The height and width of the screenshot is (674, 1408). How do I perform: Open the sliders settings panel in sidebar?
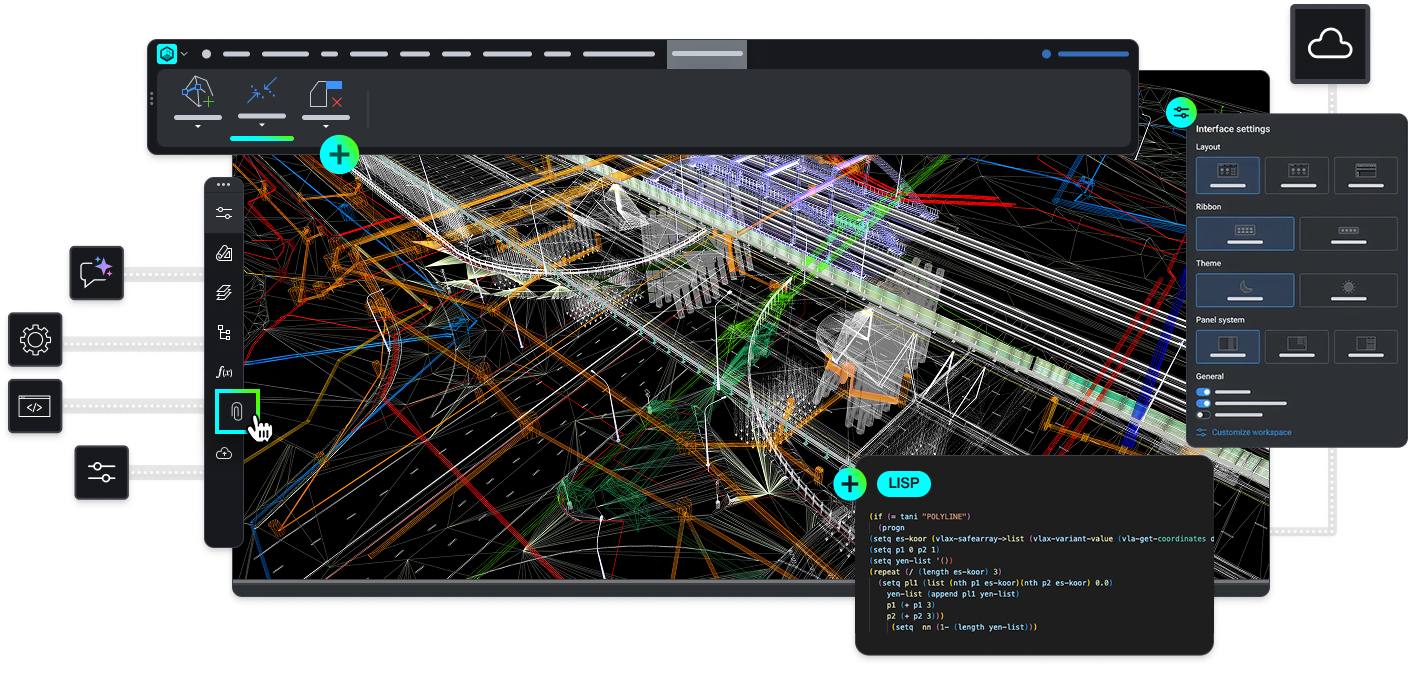click(x=223, y=213)
